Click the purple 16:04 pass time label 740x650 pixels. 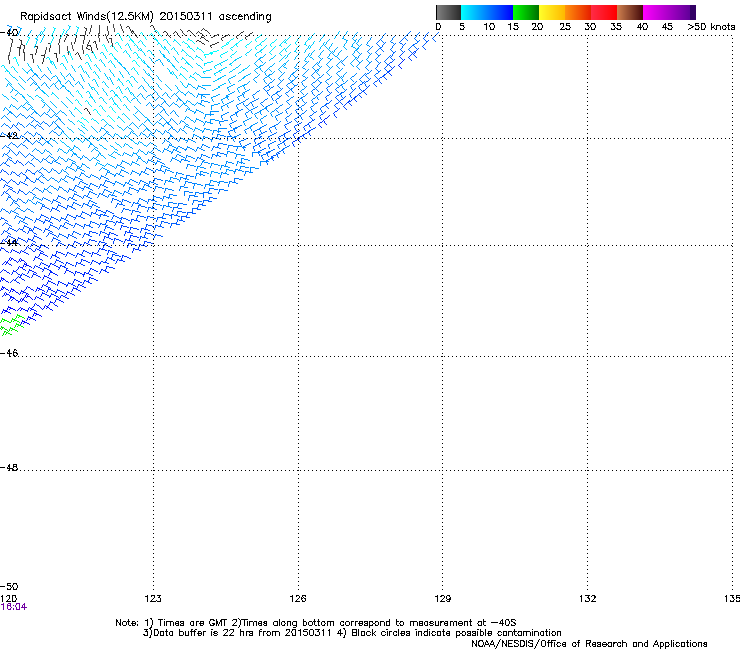click(14, 607)
